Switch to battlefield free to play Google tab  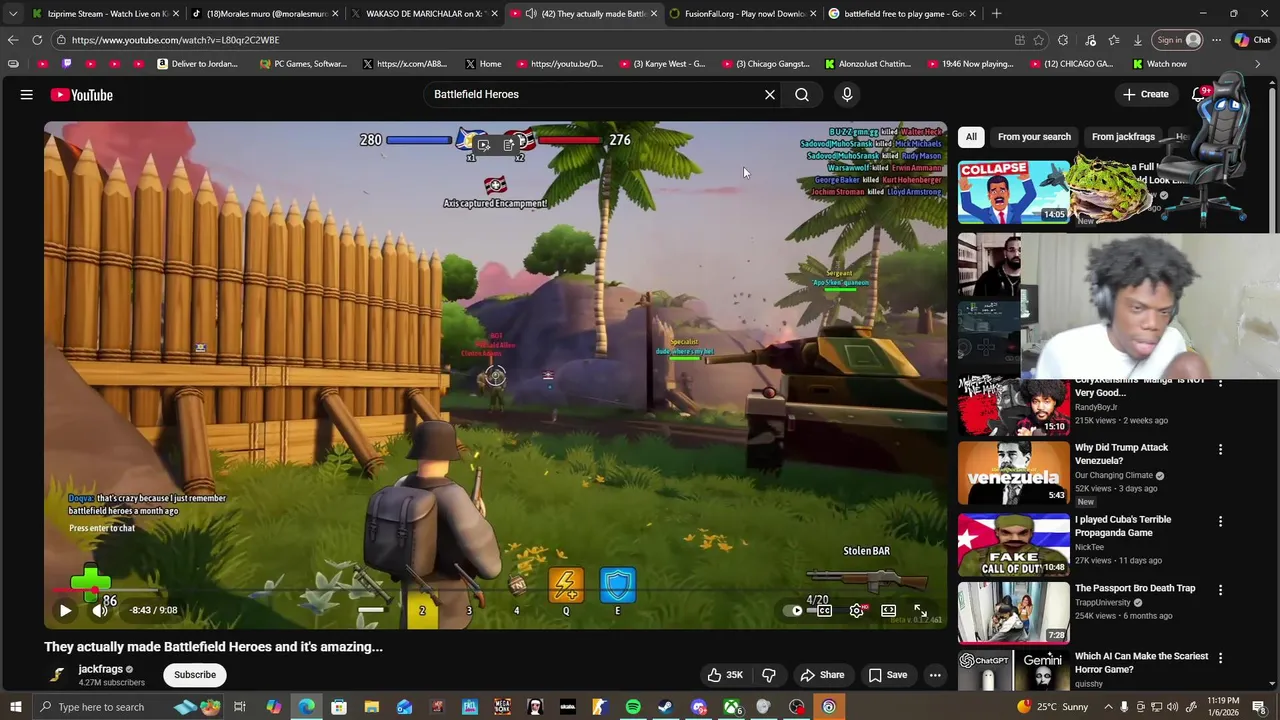click(904, 14)
